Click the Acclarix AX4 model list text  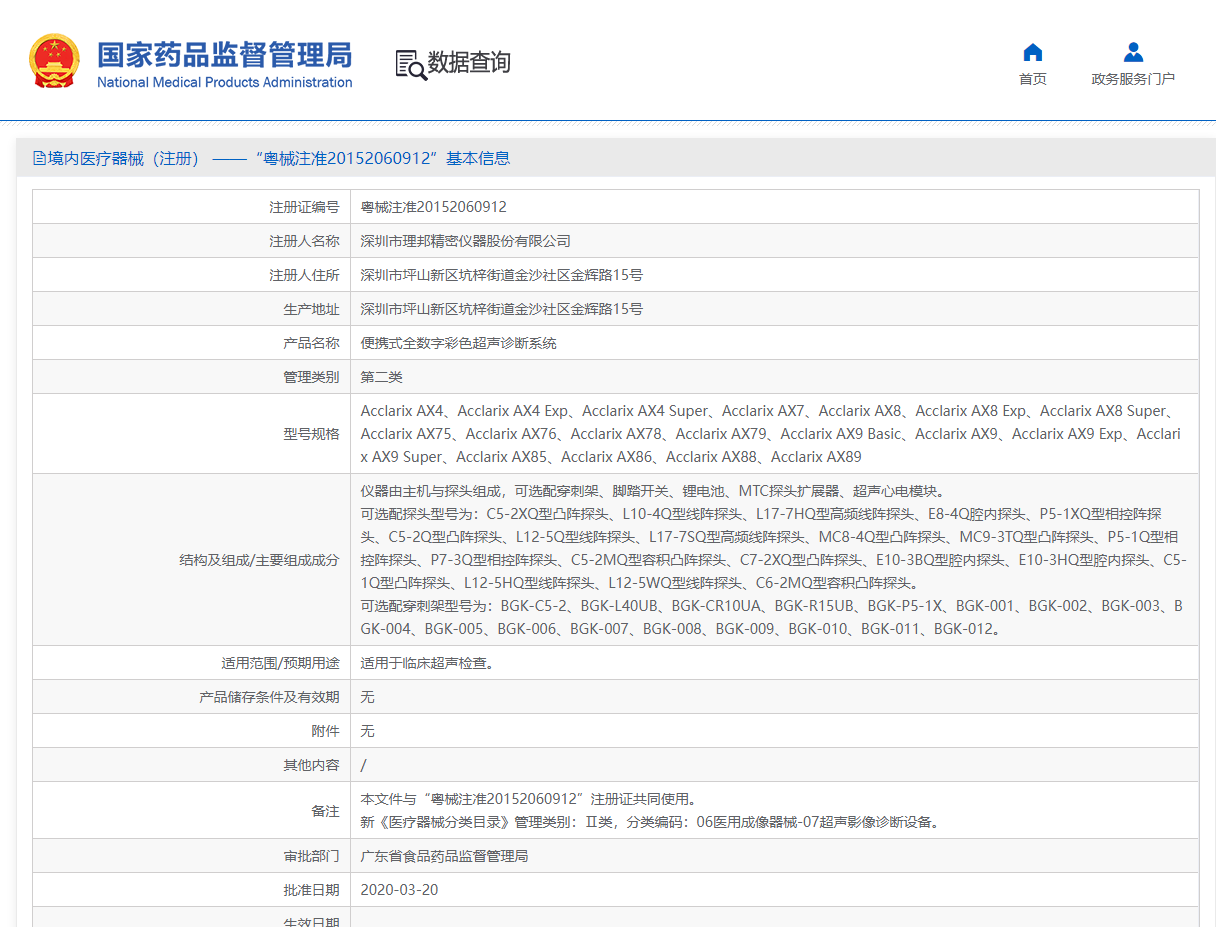(x=771, y=434)
